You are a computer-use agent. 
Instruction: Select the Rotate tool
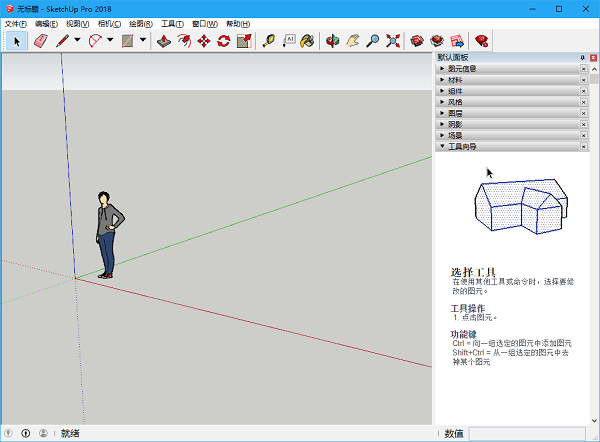pos(224,41)
